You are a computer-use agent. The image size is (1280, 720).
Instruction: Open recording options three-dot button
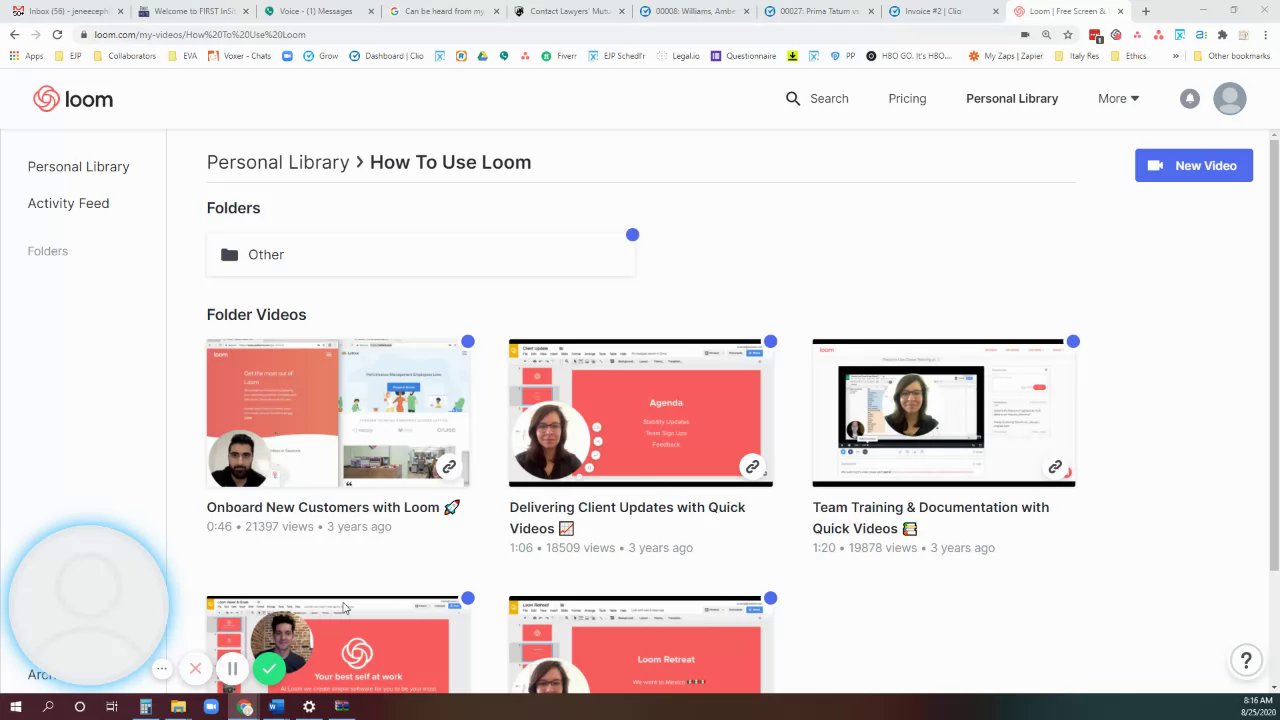click(x=162, y=668)
